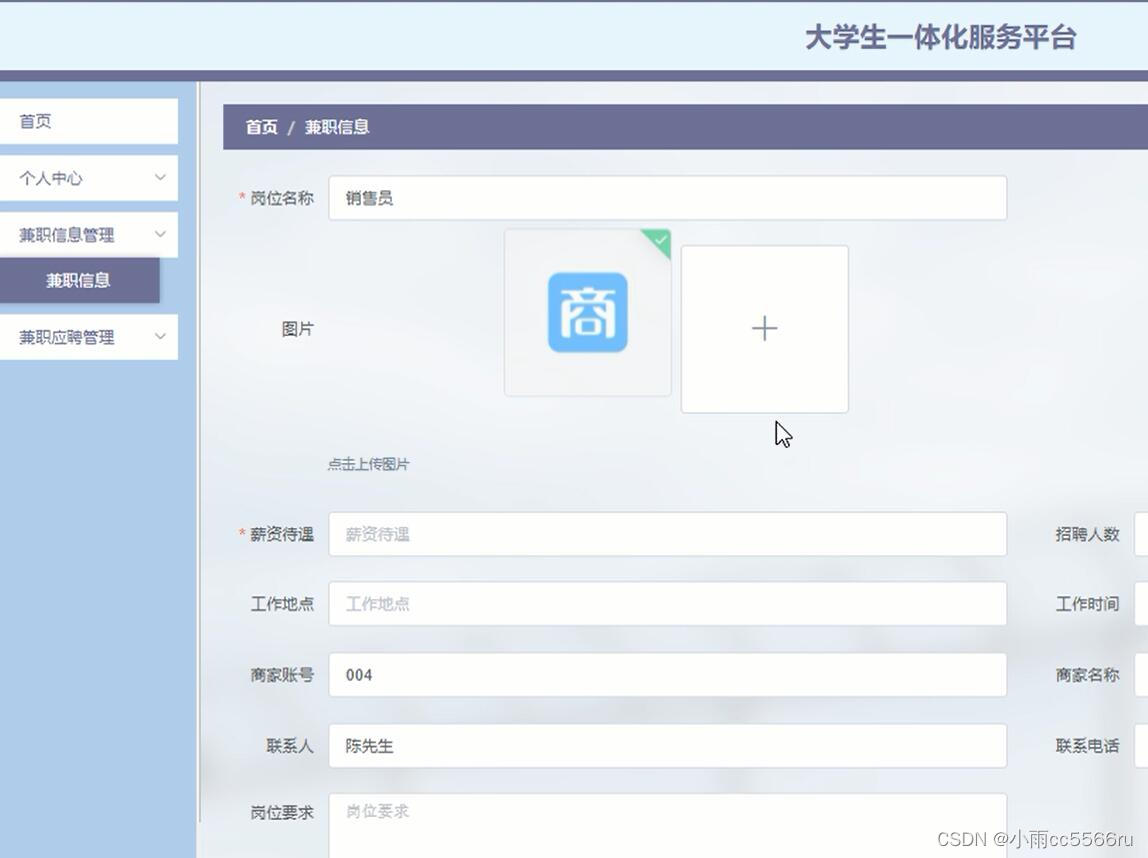Click the 联系人 field containing 陈先生
This screenshot has width=1148, height=858.
668,746
